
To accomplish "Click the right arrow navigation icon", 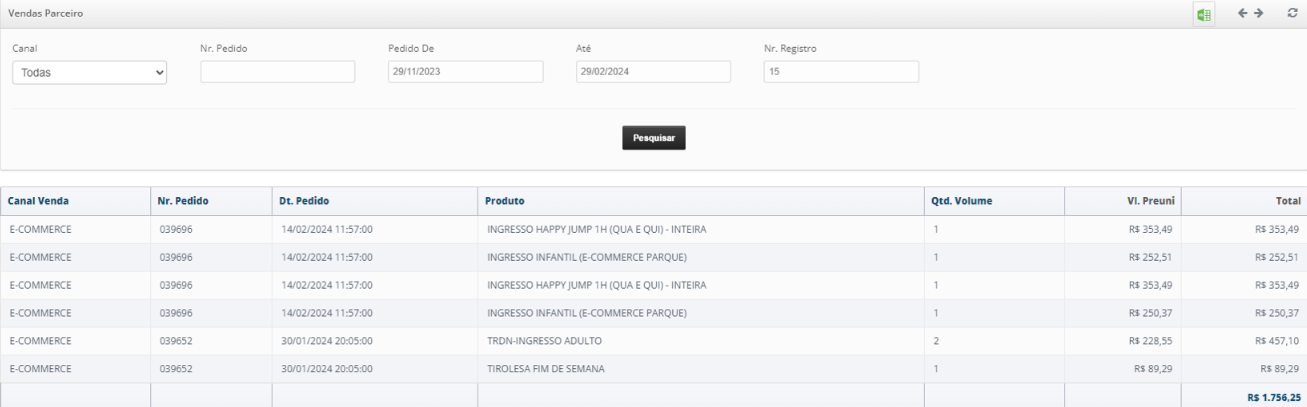I will [1258, 13].
